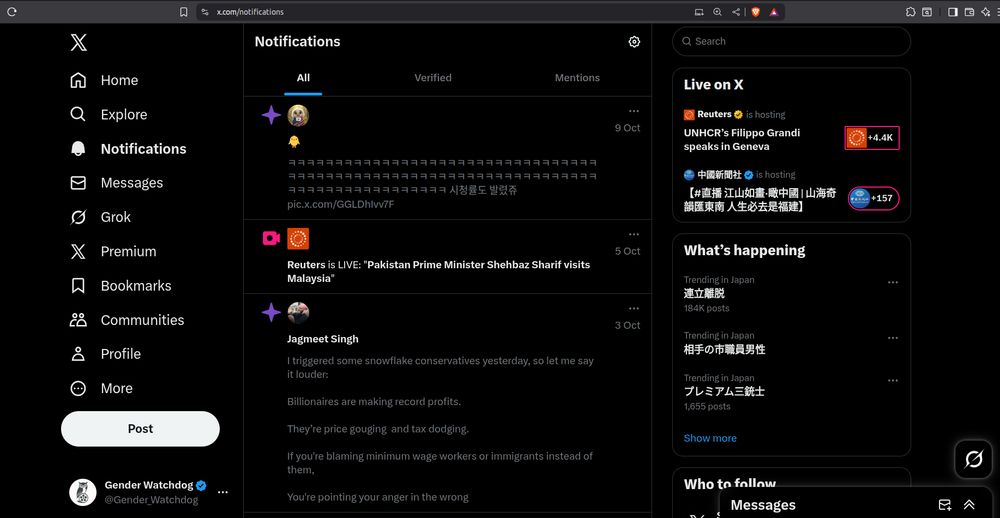Click the browser zoom icon

(717, 11)
